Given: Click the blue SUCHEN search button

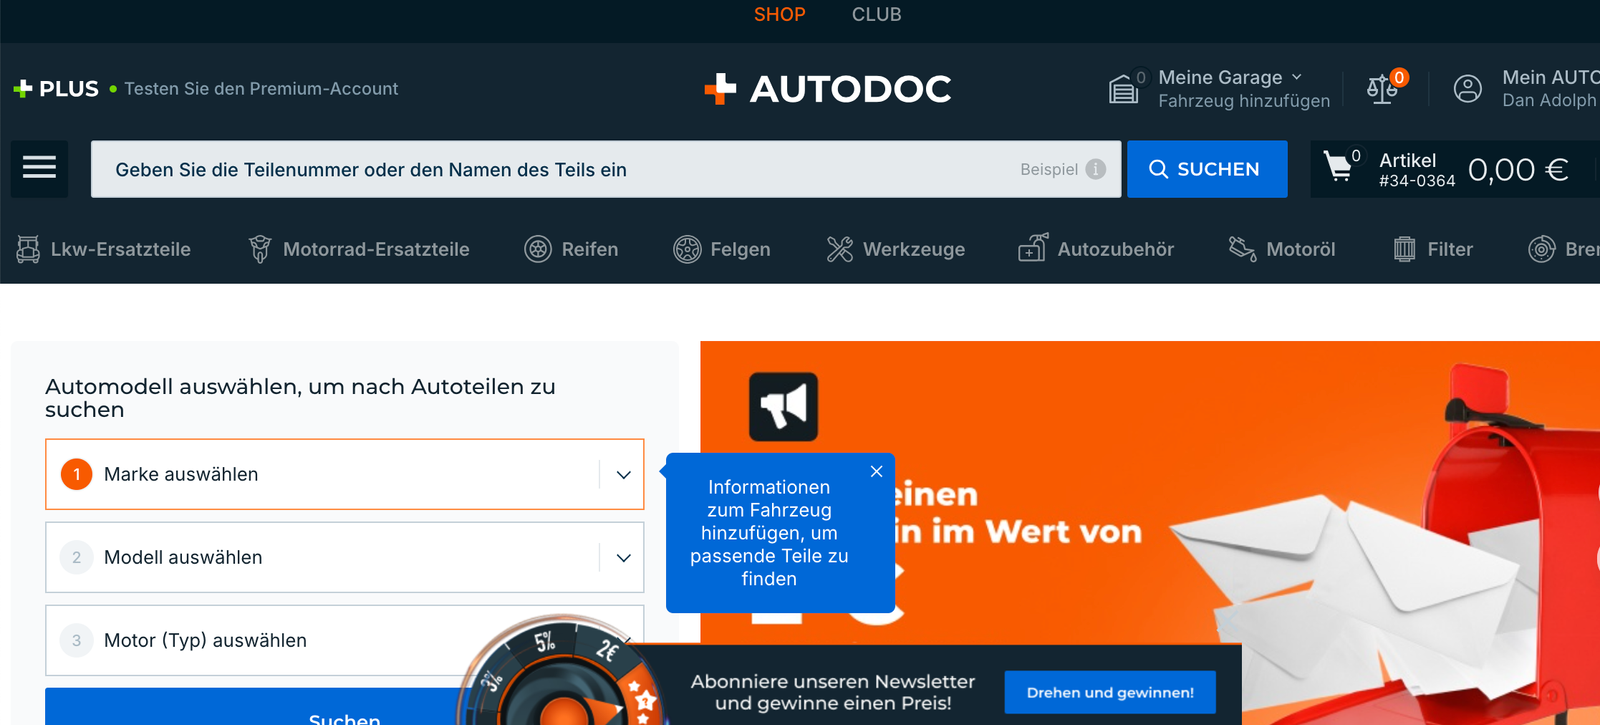Looking at the screenshot, I should [1206, 169].
